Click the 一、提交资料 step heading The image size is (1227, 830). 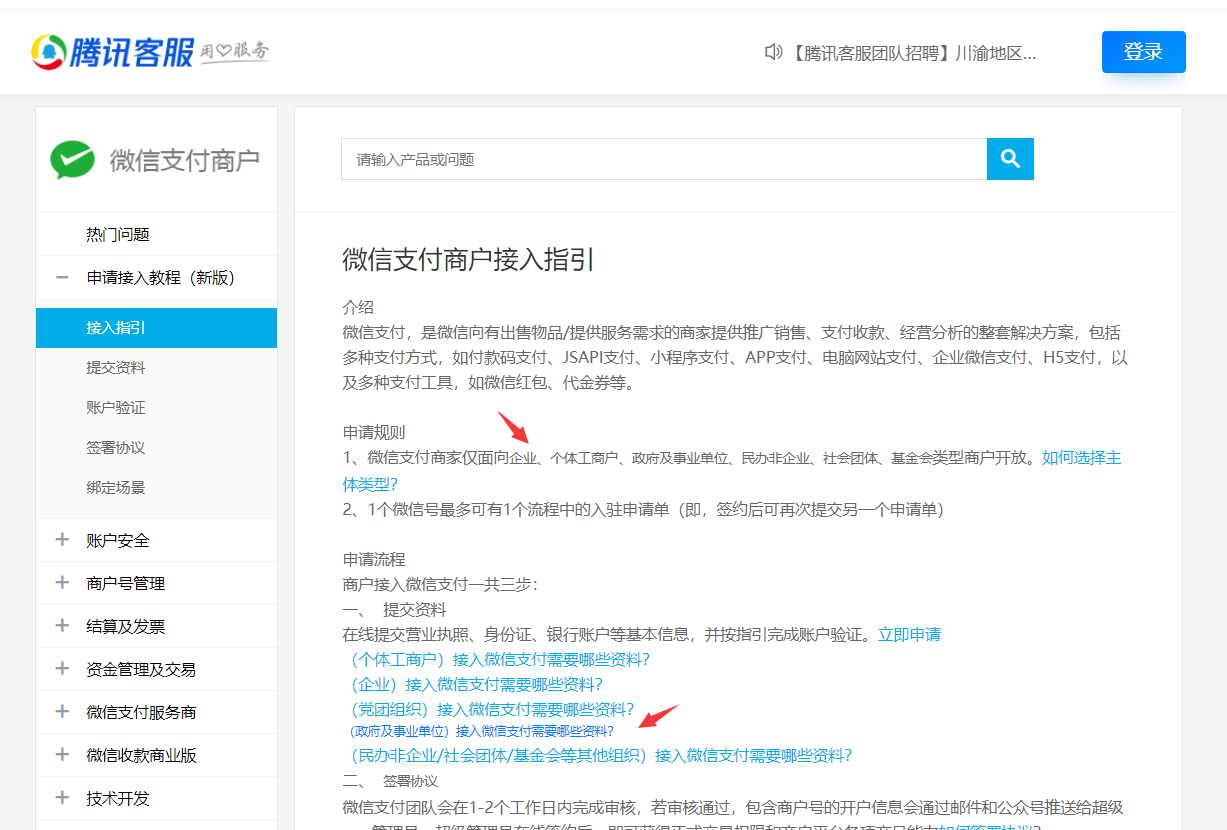point(395,609)
